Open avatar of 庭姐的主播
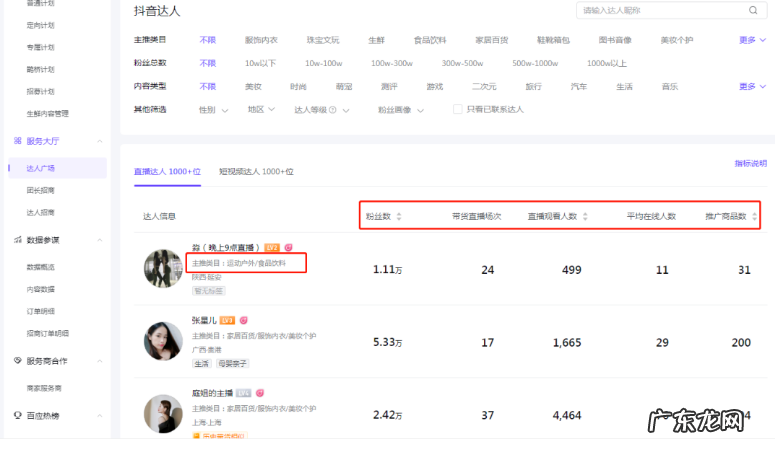The image size is (782, 450). (164, 414)
